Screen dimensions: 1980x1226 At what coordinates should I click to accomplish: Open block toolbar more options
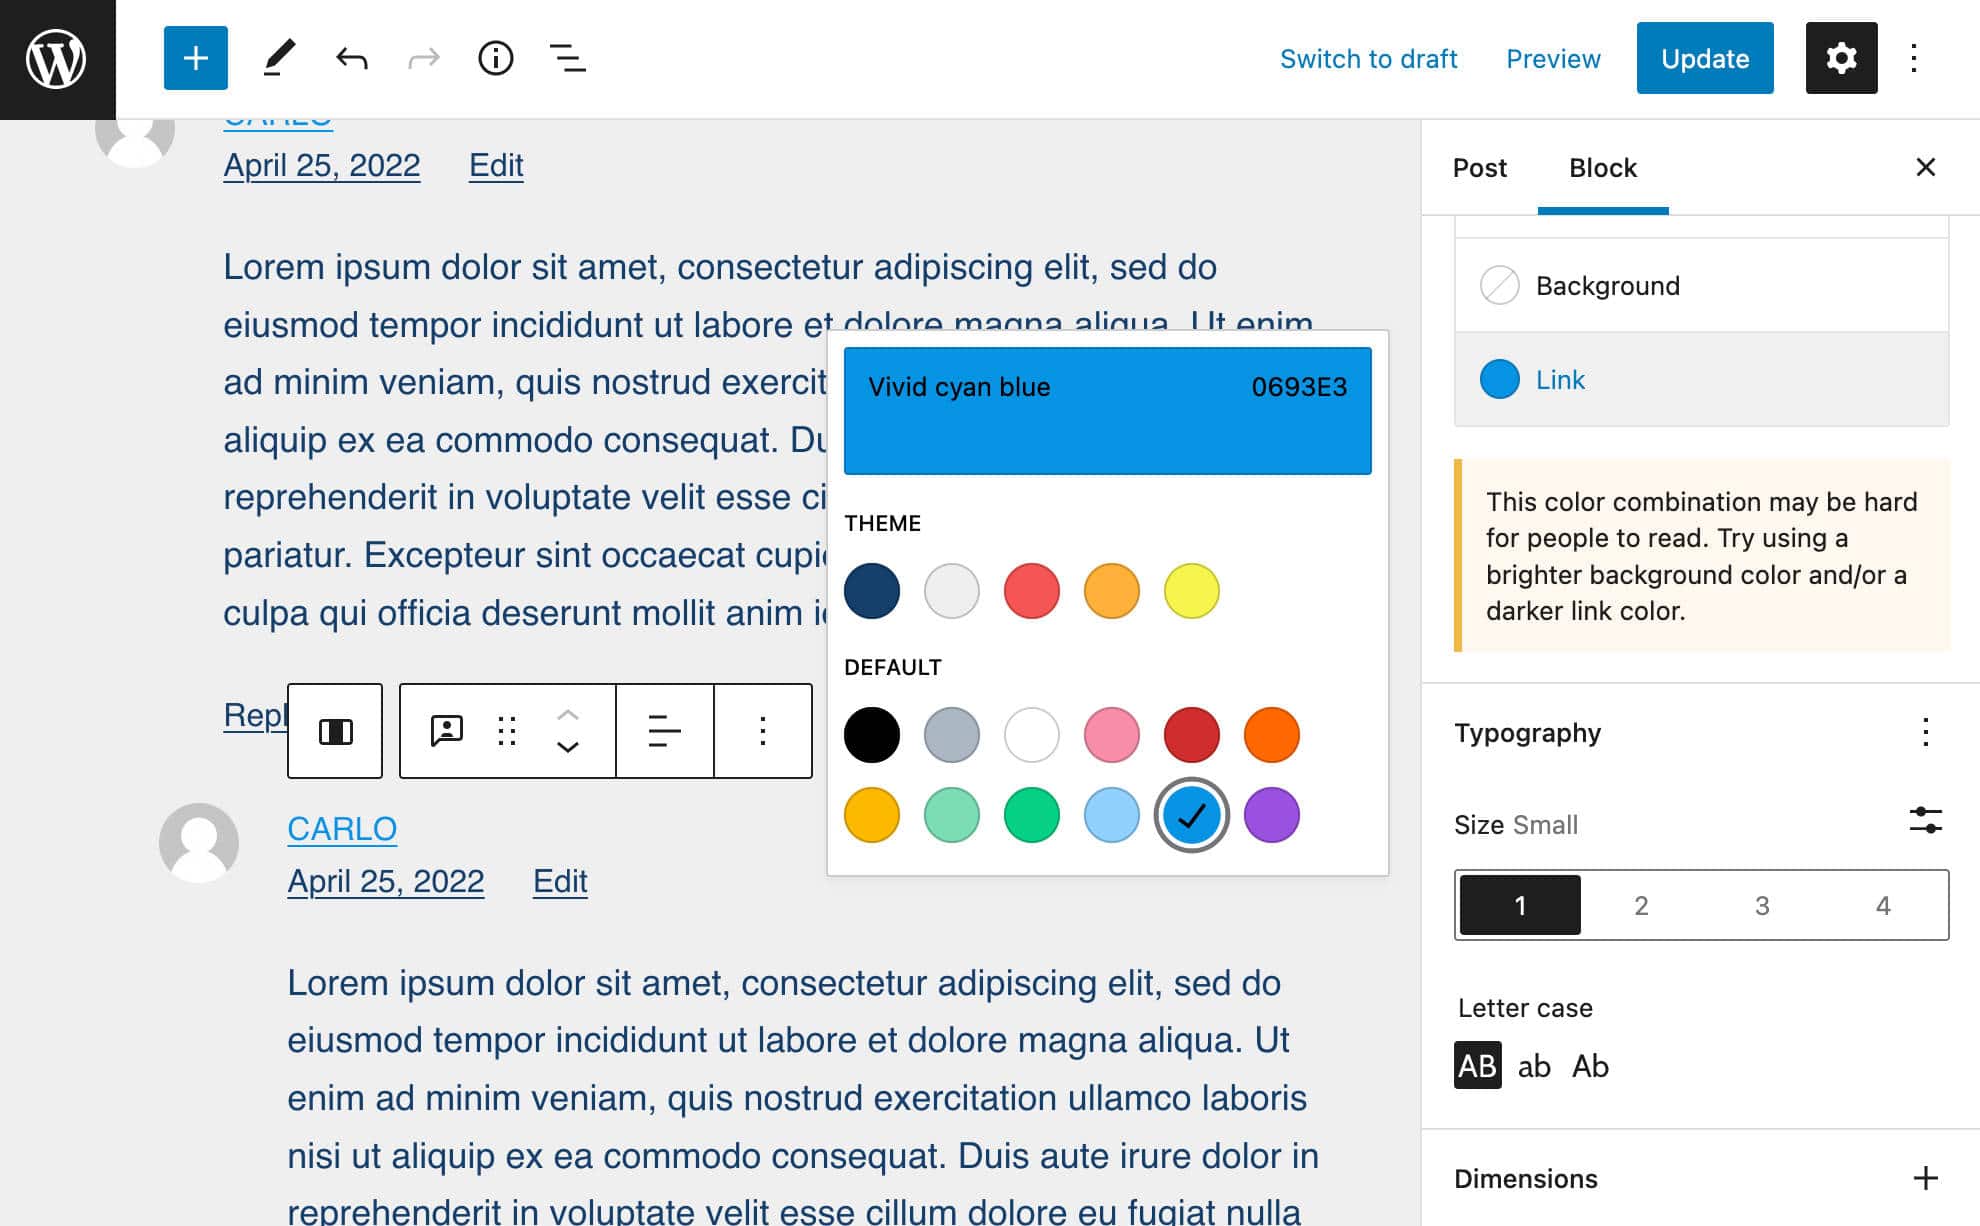pos(763,731)
